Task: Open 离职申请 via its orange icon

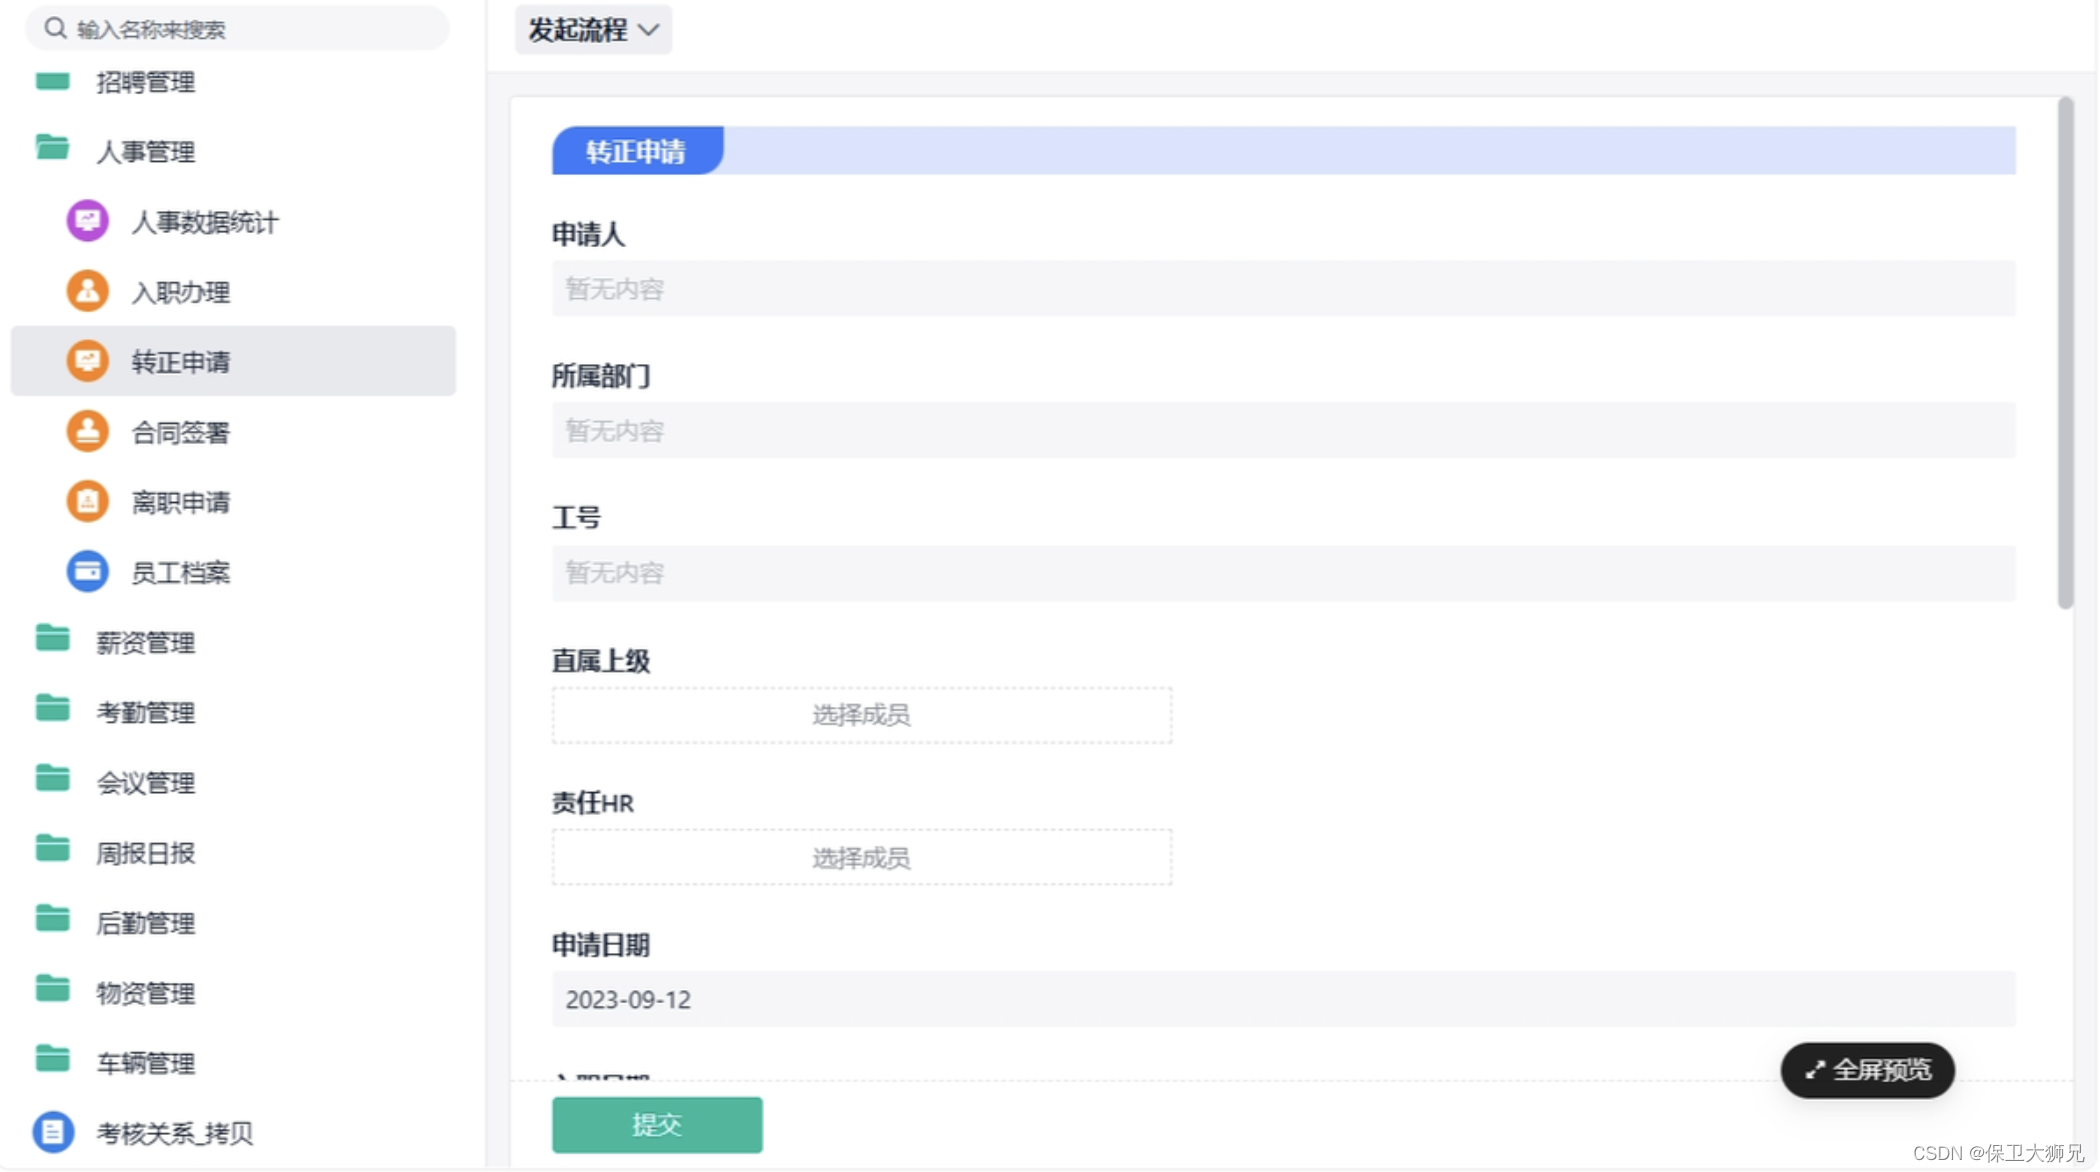Action: 87,501
